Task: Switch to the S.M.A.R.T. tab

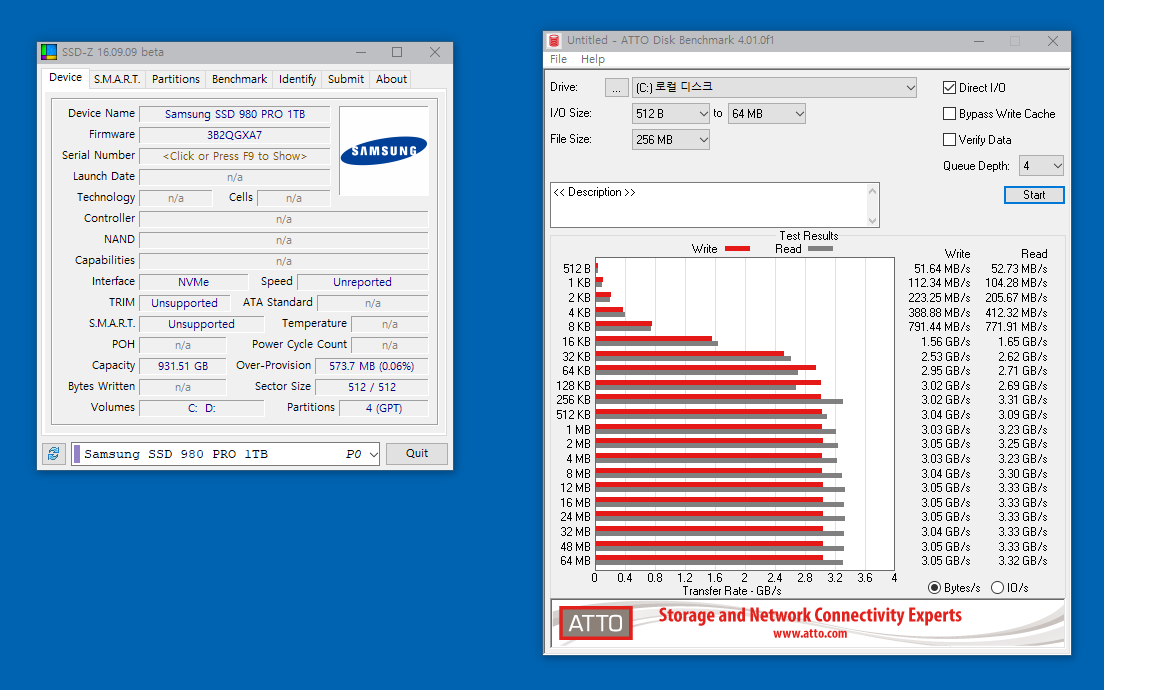Action: tap(117, 79)
